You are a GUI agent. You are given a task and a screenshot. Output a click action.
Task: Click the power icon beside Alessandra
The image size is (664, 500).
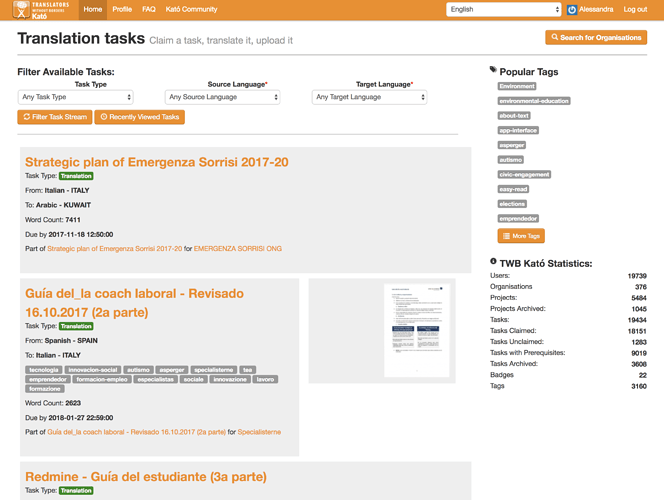(572, 10)
